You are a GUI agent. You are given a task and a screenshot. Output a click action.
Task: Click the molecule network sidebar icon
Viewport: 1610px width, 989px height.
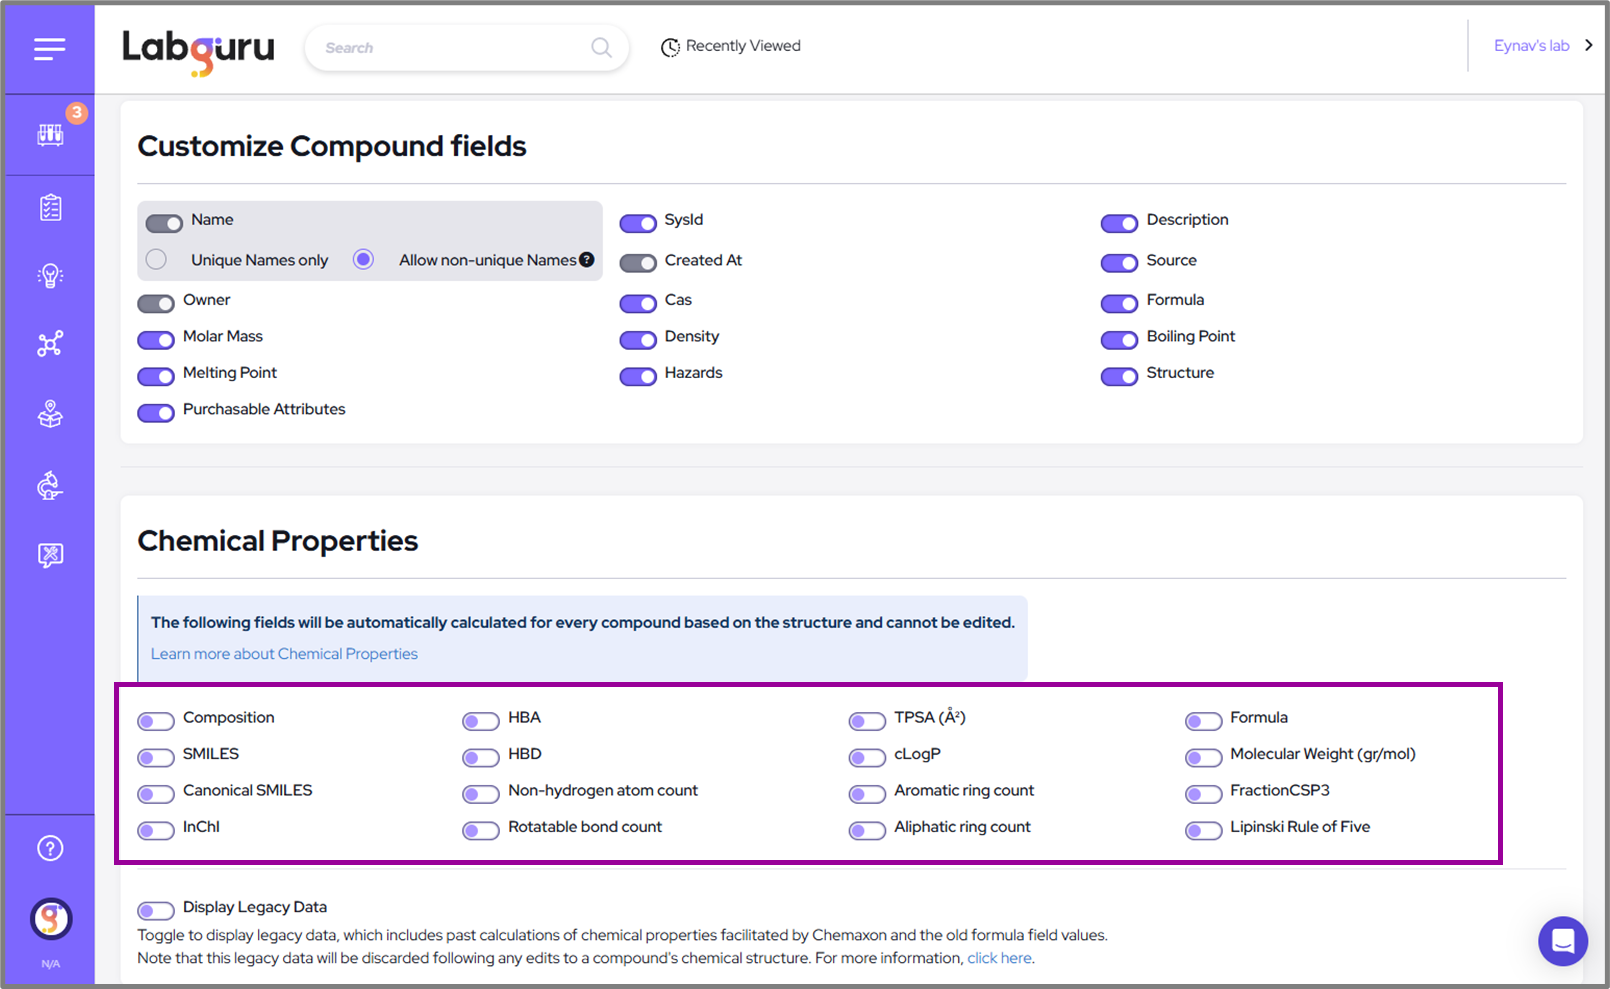pos(50,345)
